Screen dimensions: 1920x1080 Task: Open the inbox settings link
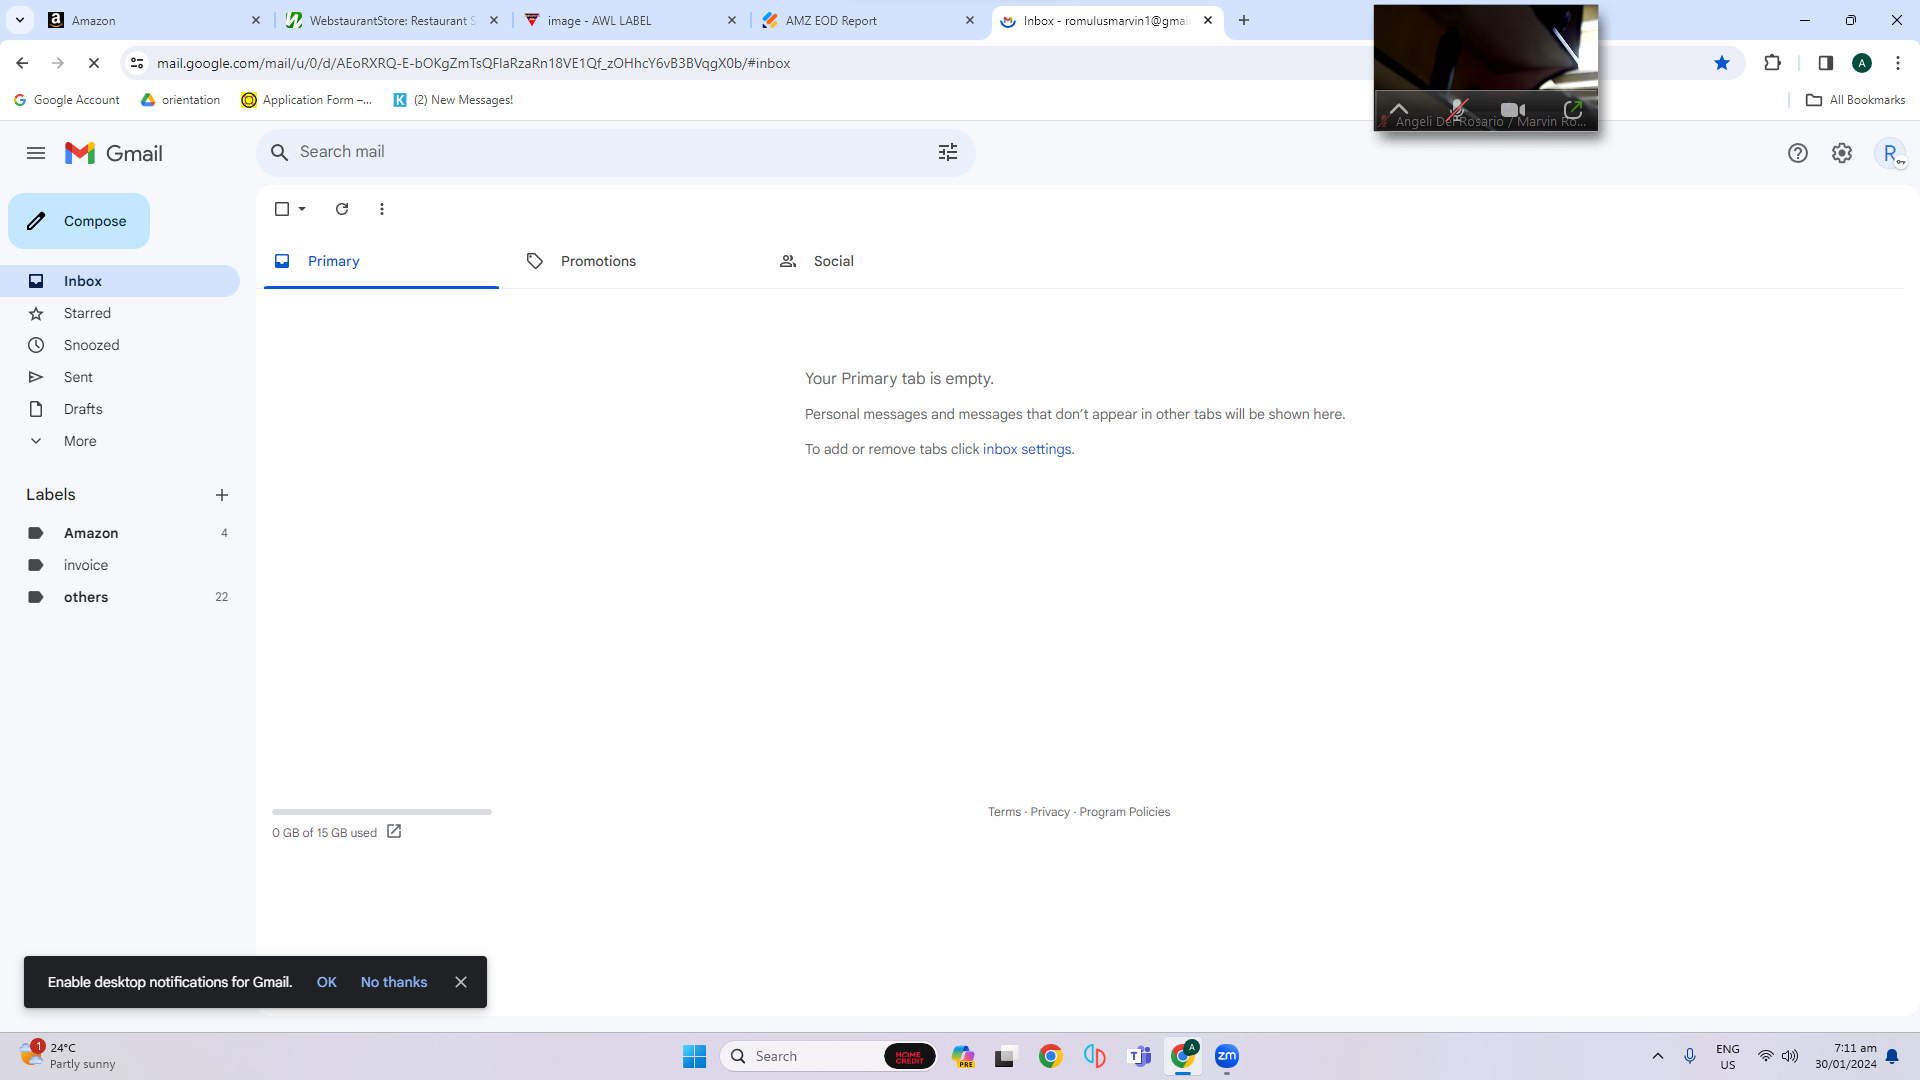[x=1027, y=449]
